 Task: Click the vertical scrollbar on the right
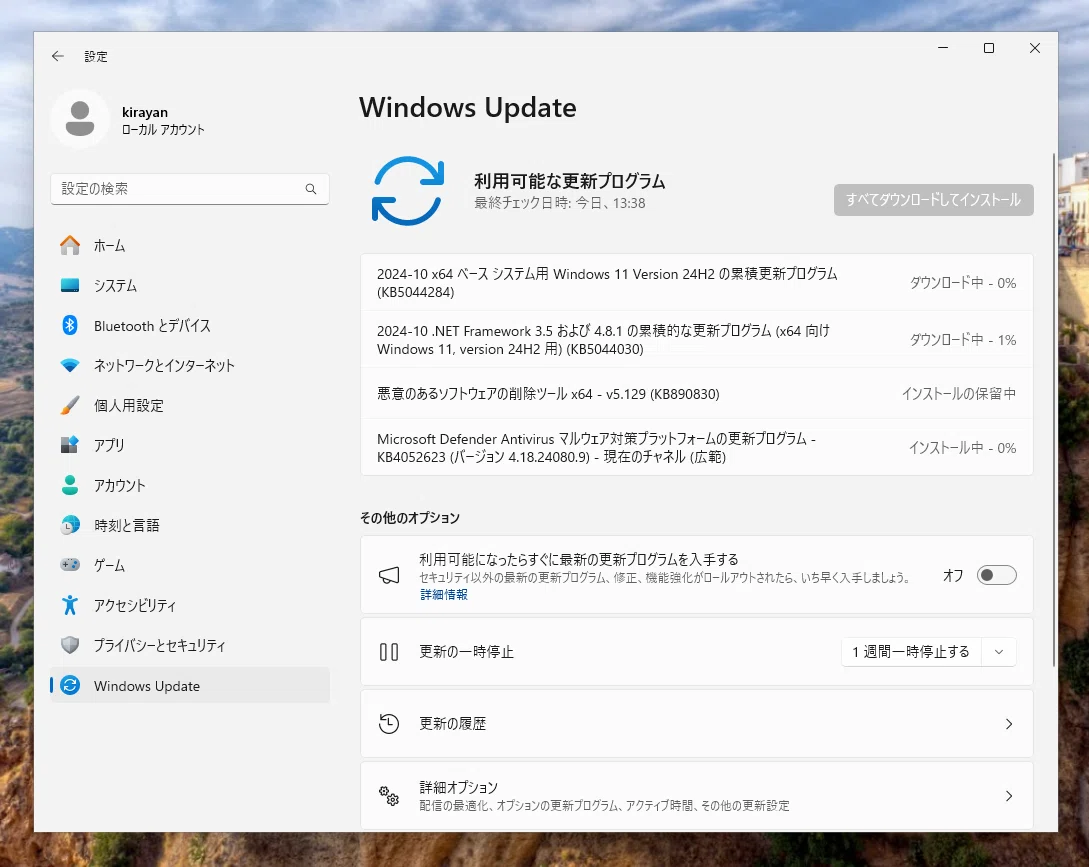coord(1054,410)
